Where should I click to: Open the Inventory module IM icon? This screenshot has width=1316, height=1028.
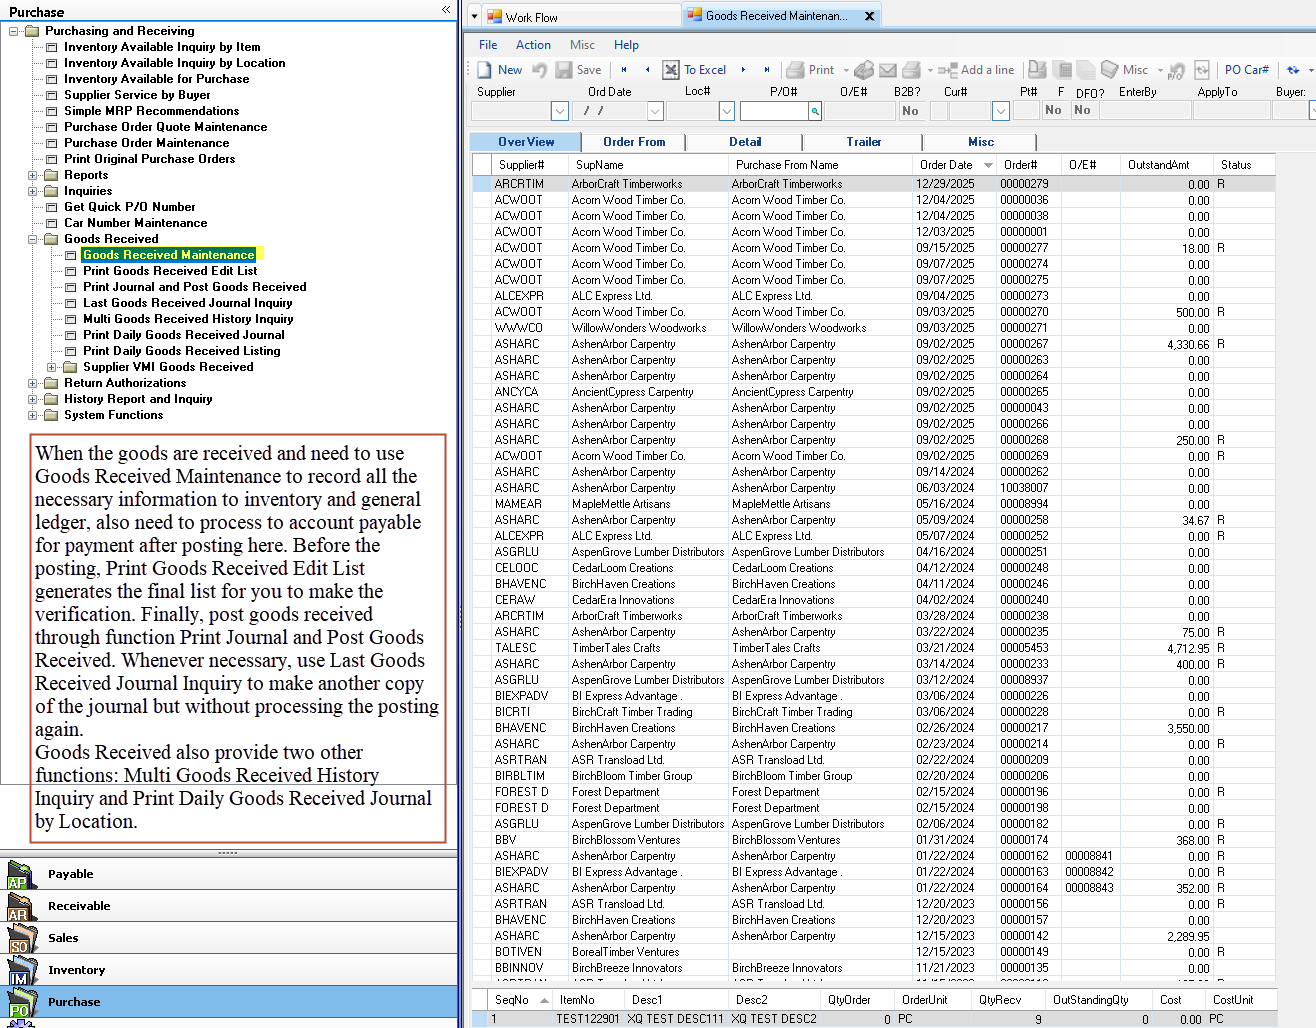[18, 971]
